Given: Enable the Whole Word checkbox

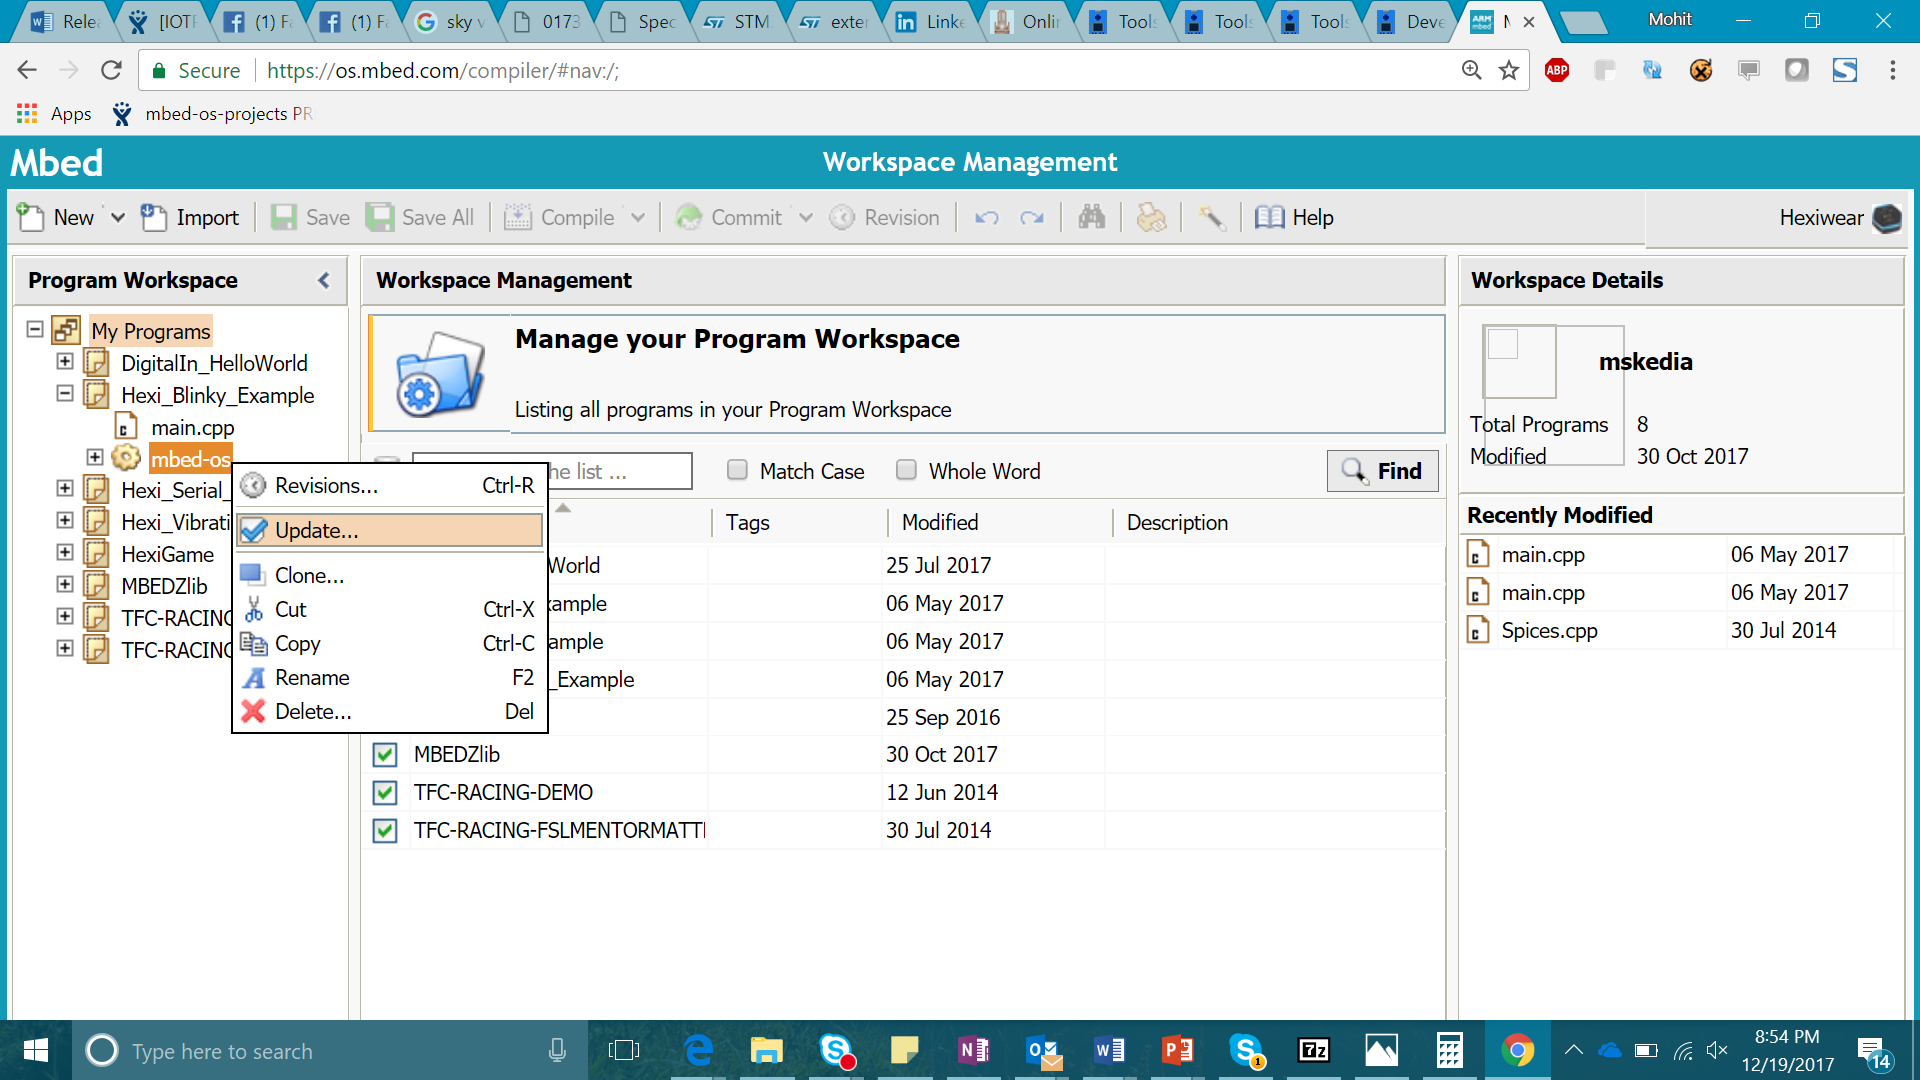Looking at the screenshot, I should [906, 470].
